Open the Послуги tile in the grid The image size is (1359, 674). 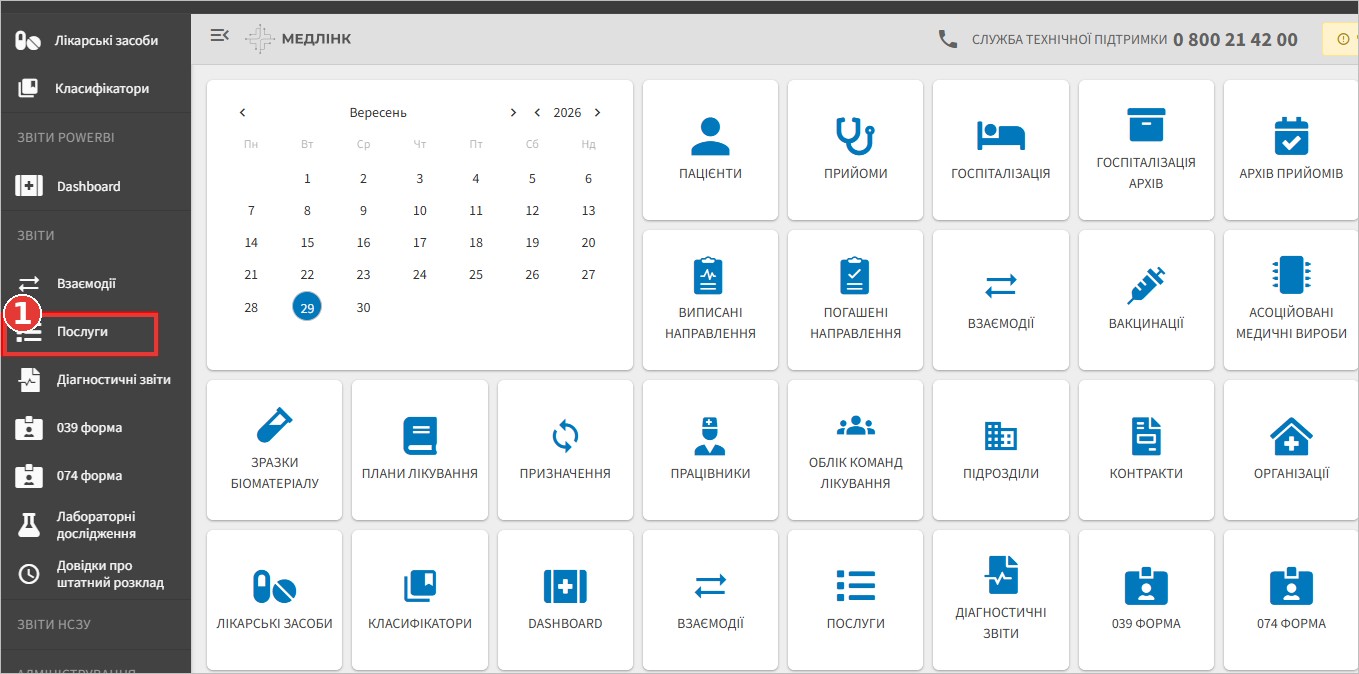click(855, 600)
